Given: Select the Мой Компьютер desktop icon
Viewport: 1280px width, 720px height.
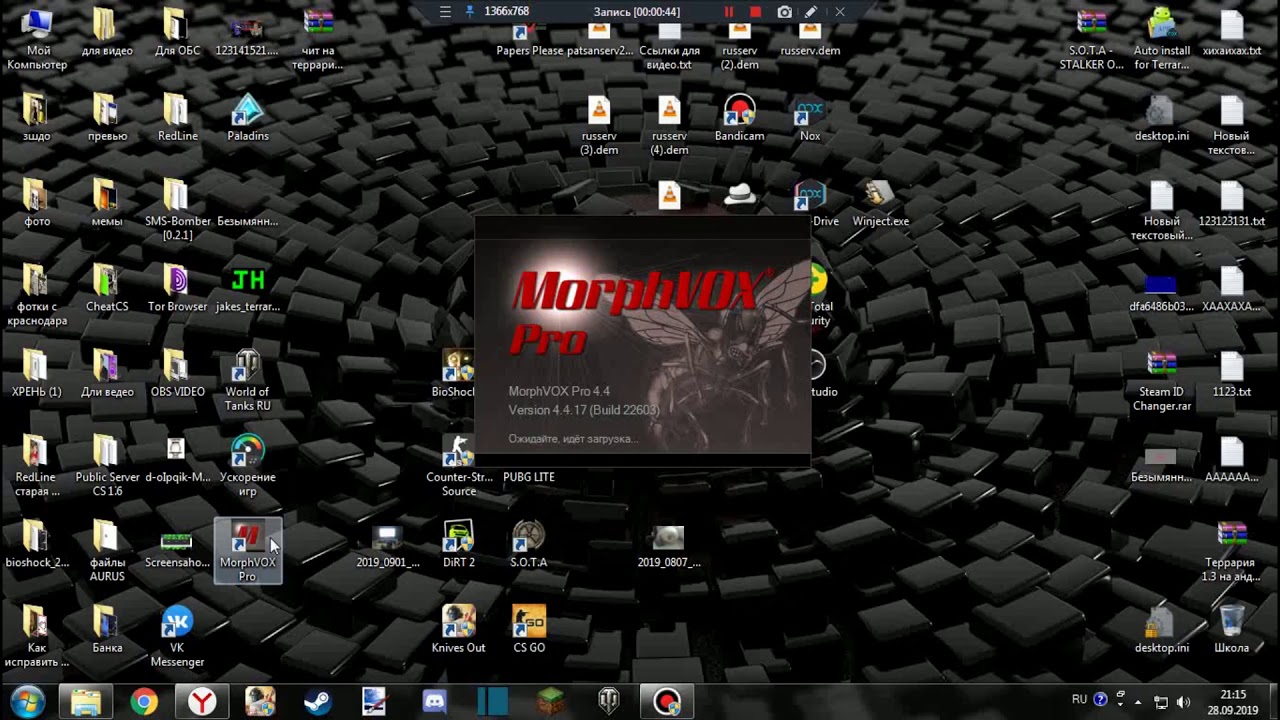Looking at the screenshot, I should [x=37, y=40].
